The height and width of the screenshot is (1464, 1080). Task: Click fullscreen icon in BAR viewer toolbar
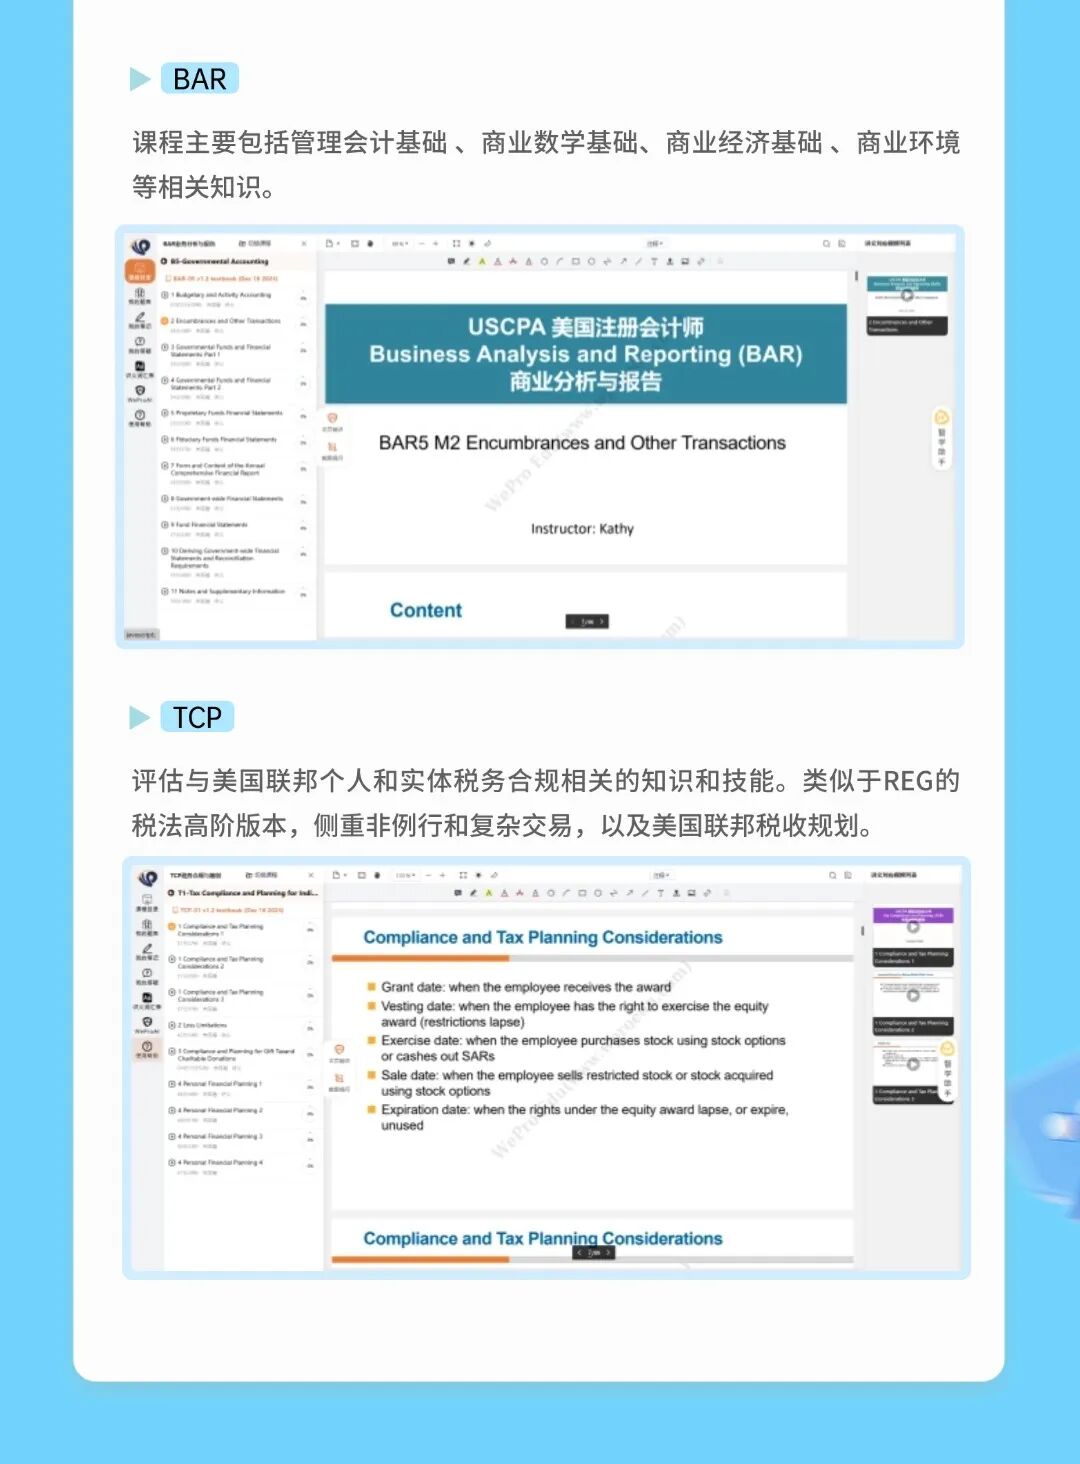(456, 244)
